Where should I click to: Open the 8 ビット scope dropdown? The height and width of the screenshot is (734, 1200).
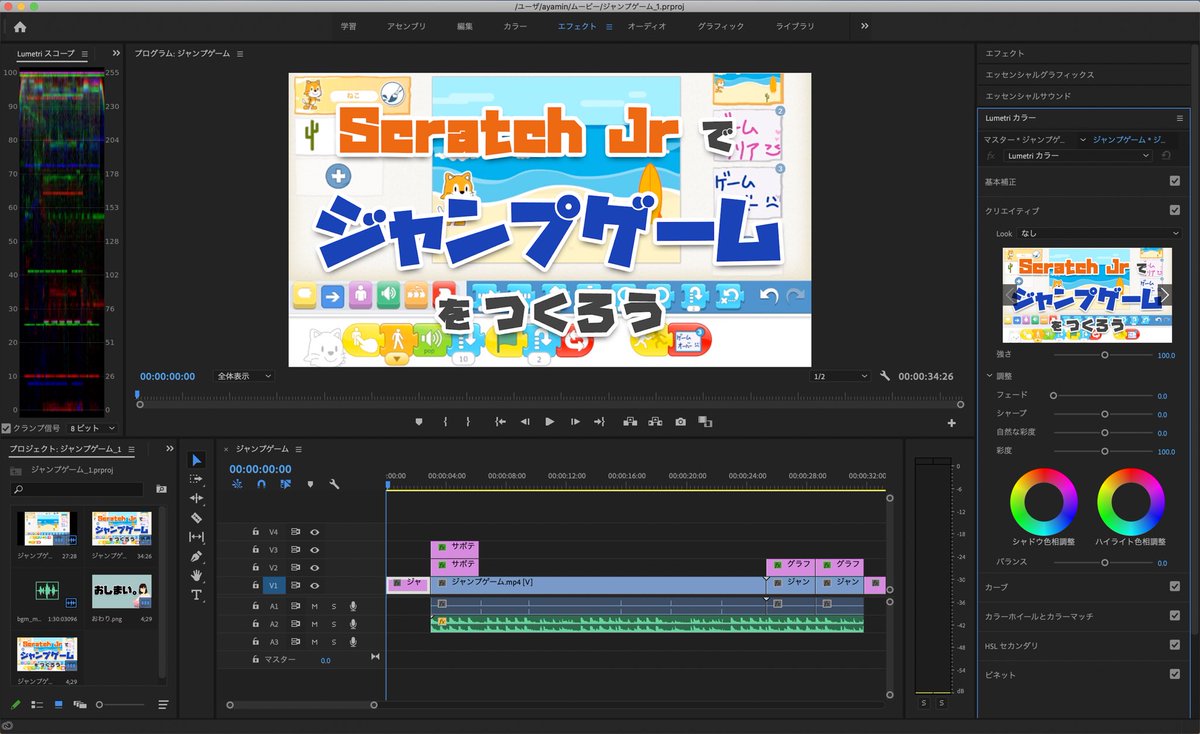click(x=90, y=428)
